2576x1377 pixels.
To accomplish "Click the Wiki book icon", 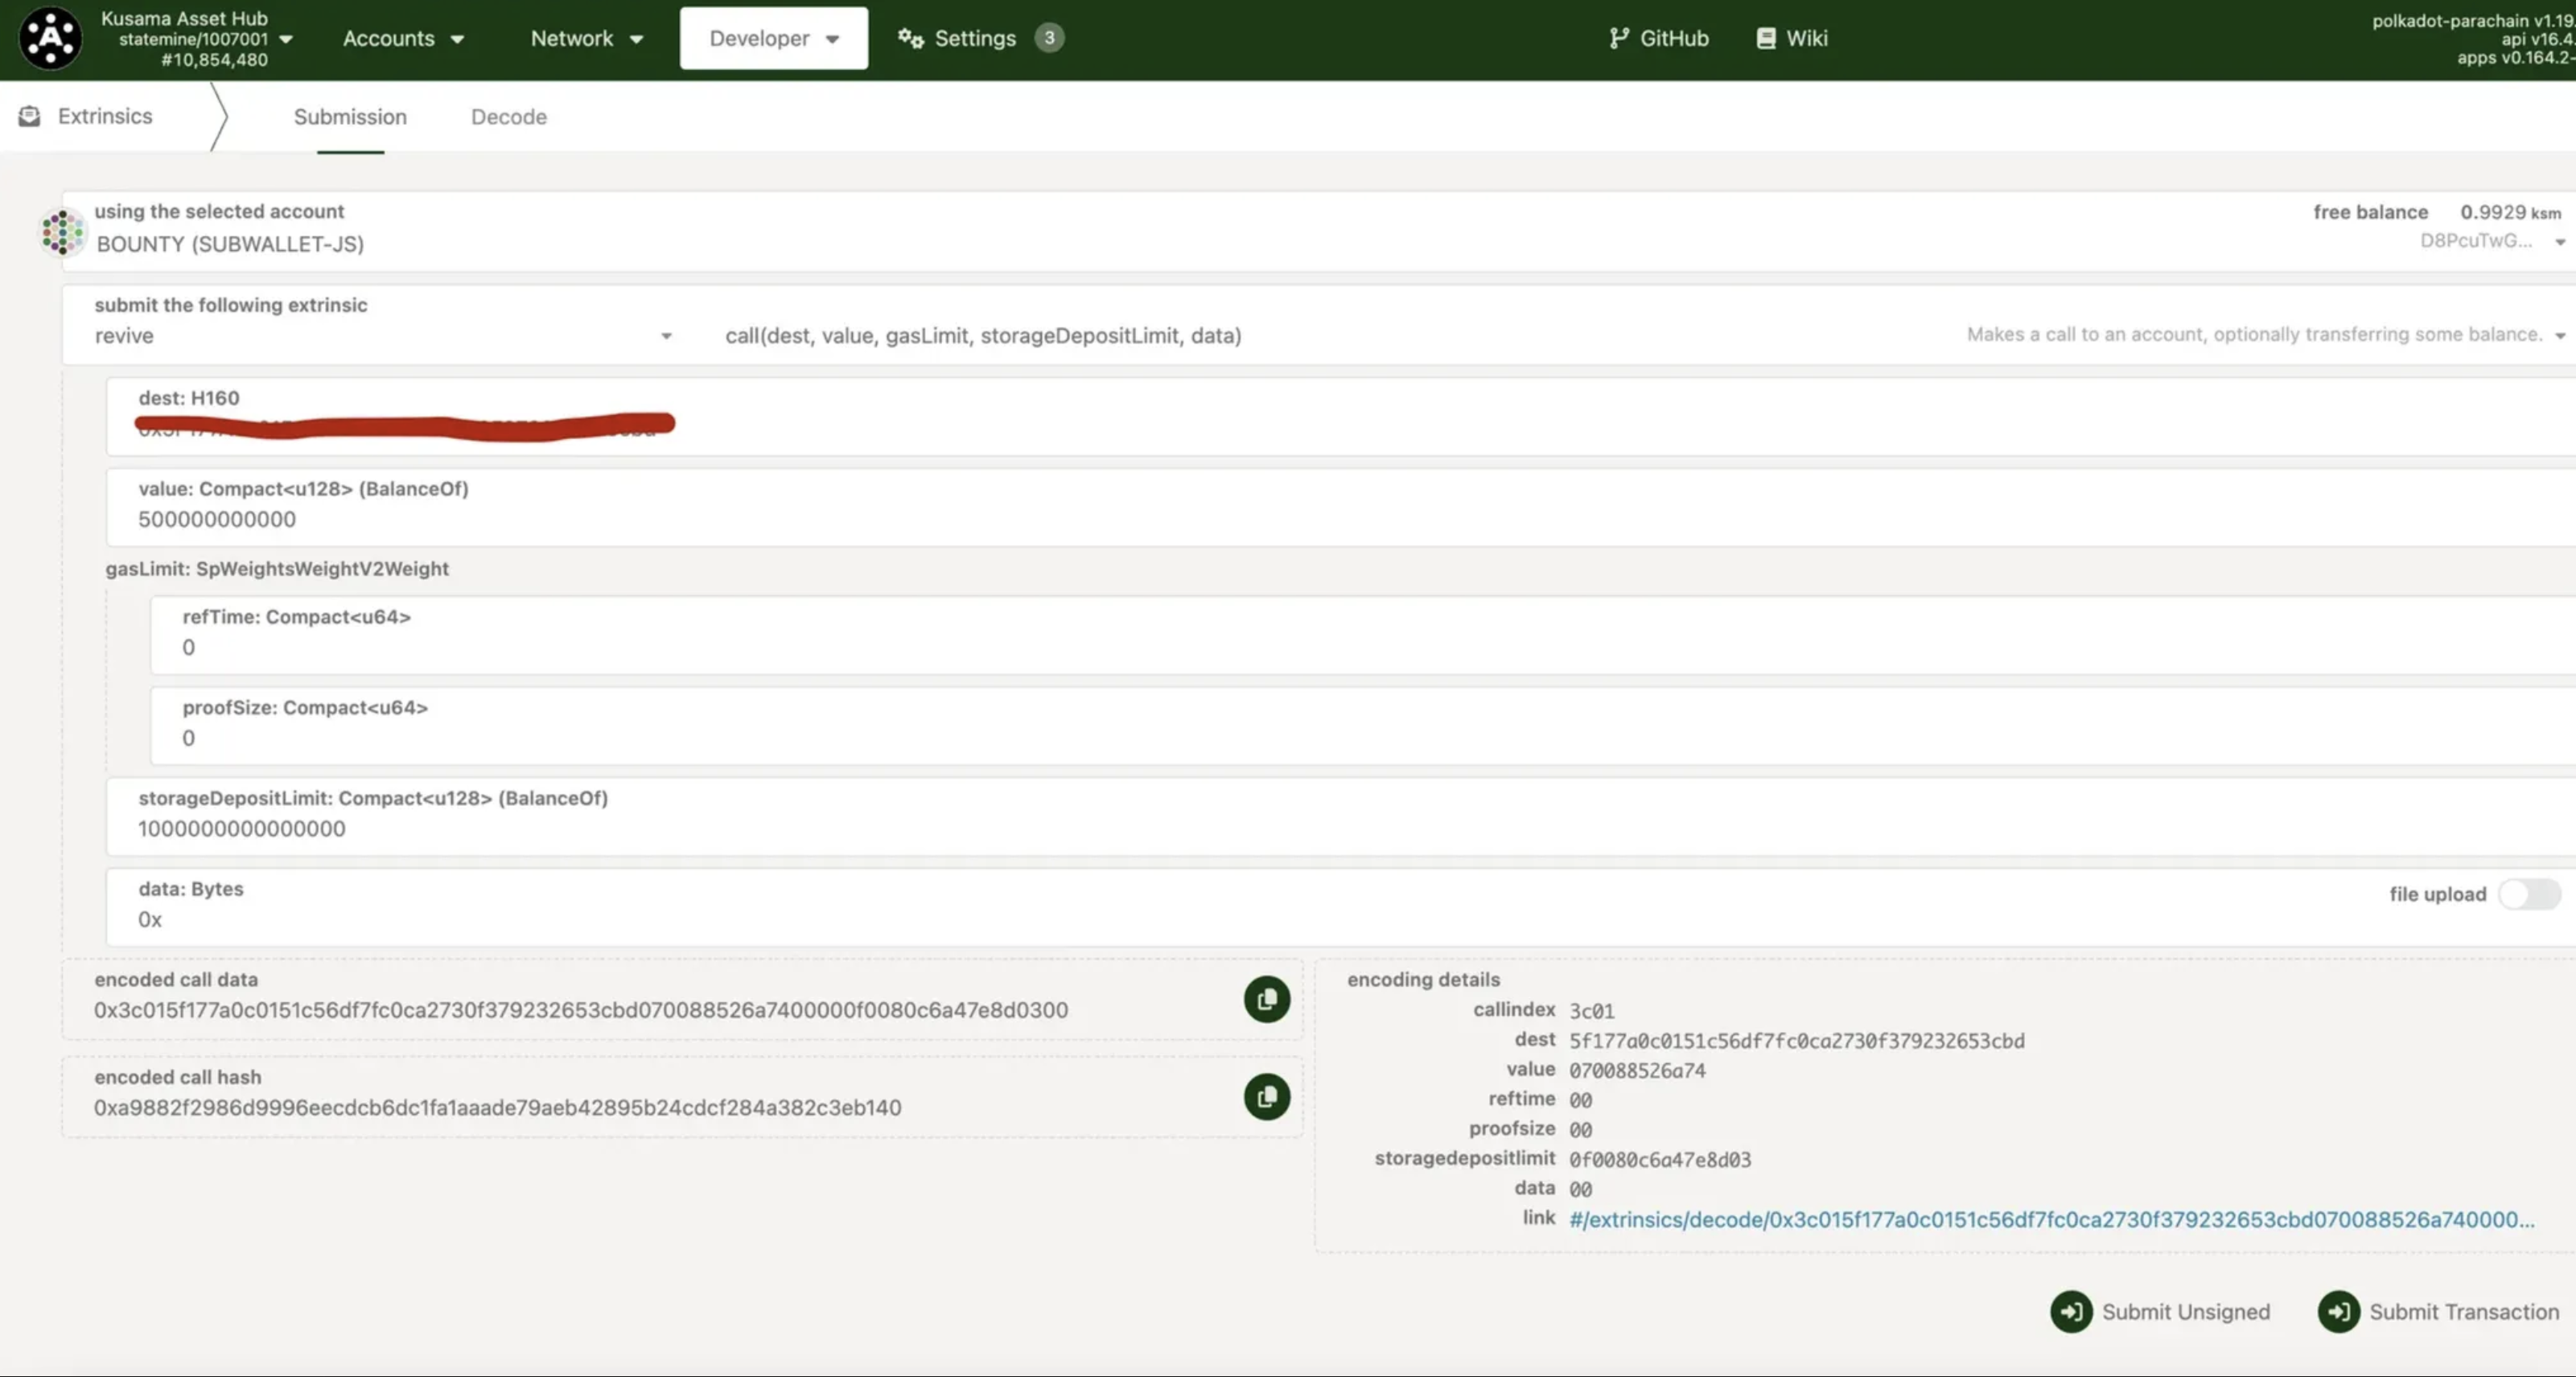I will click(x=1766, y=38).
